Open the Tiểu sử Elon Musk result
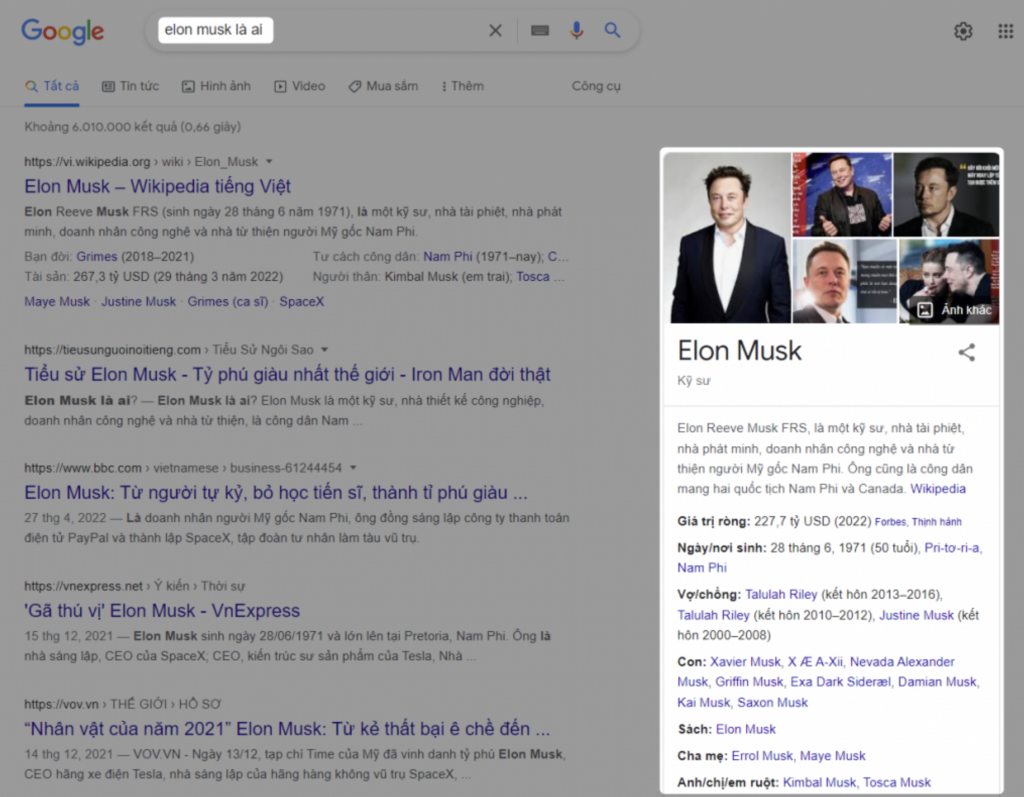Screen dimensions: 1024x797 (287, 374)
